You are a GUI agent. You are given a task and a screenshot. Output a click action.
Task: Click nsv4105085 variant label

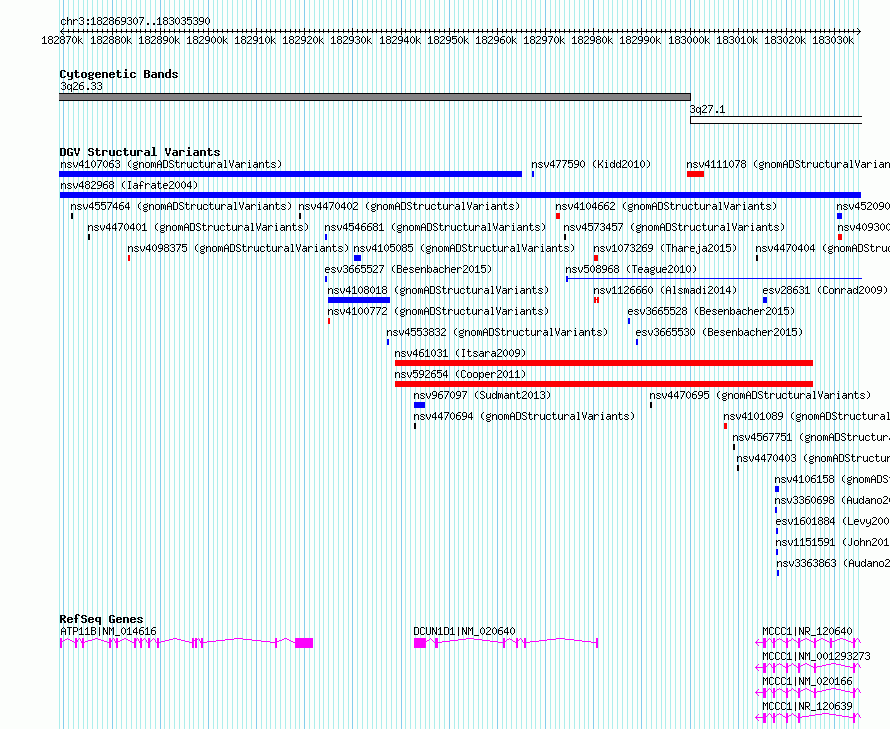[464, 248]
